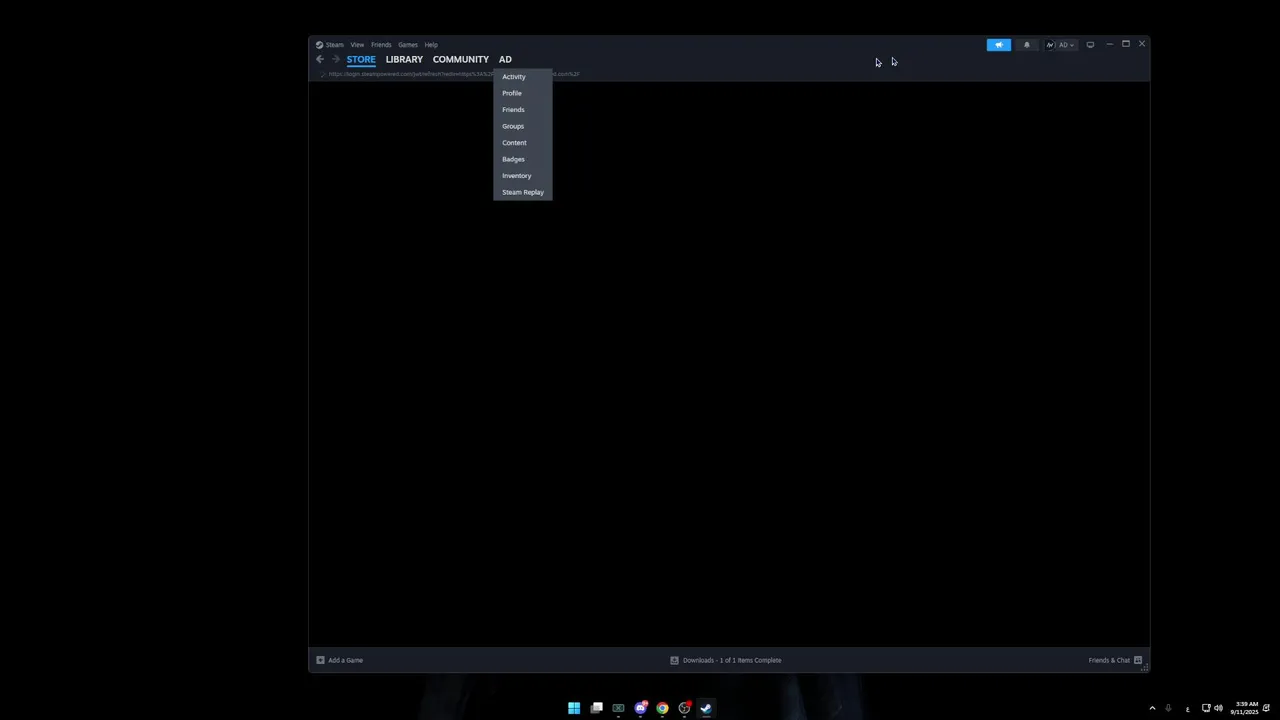Open the Help menu
The height and width of the screenshot is (720, 1280).
pyautogui.click(x=431, y=45)
